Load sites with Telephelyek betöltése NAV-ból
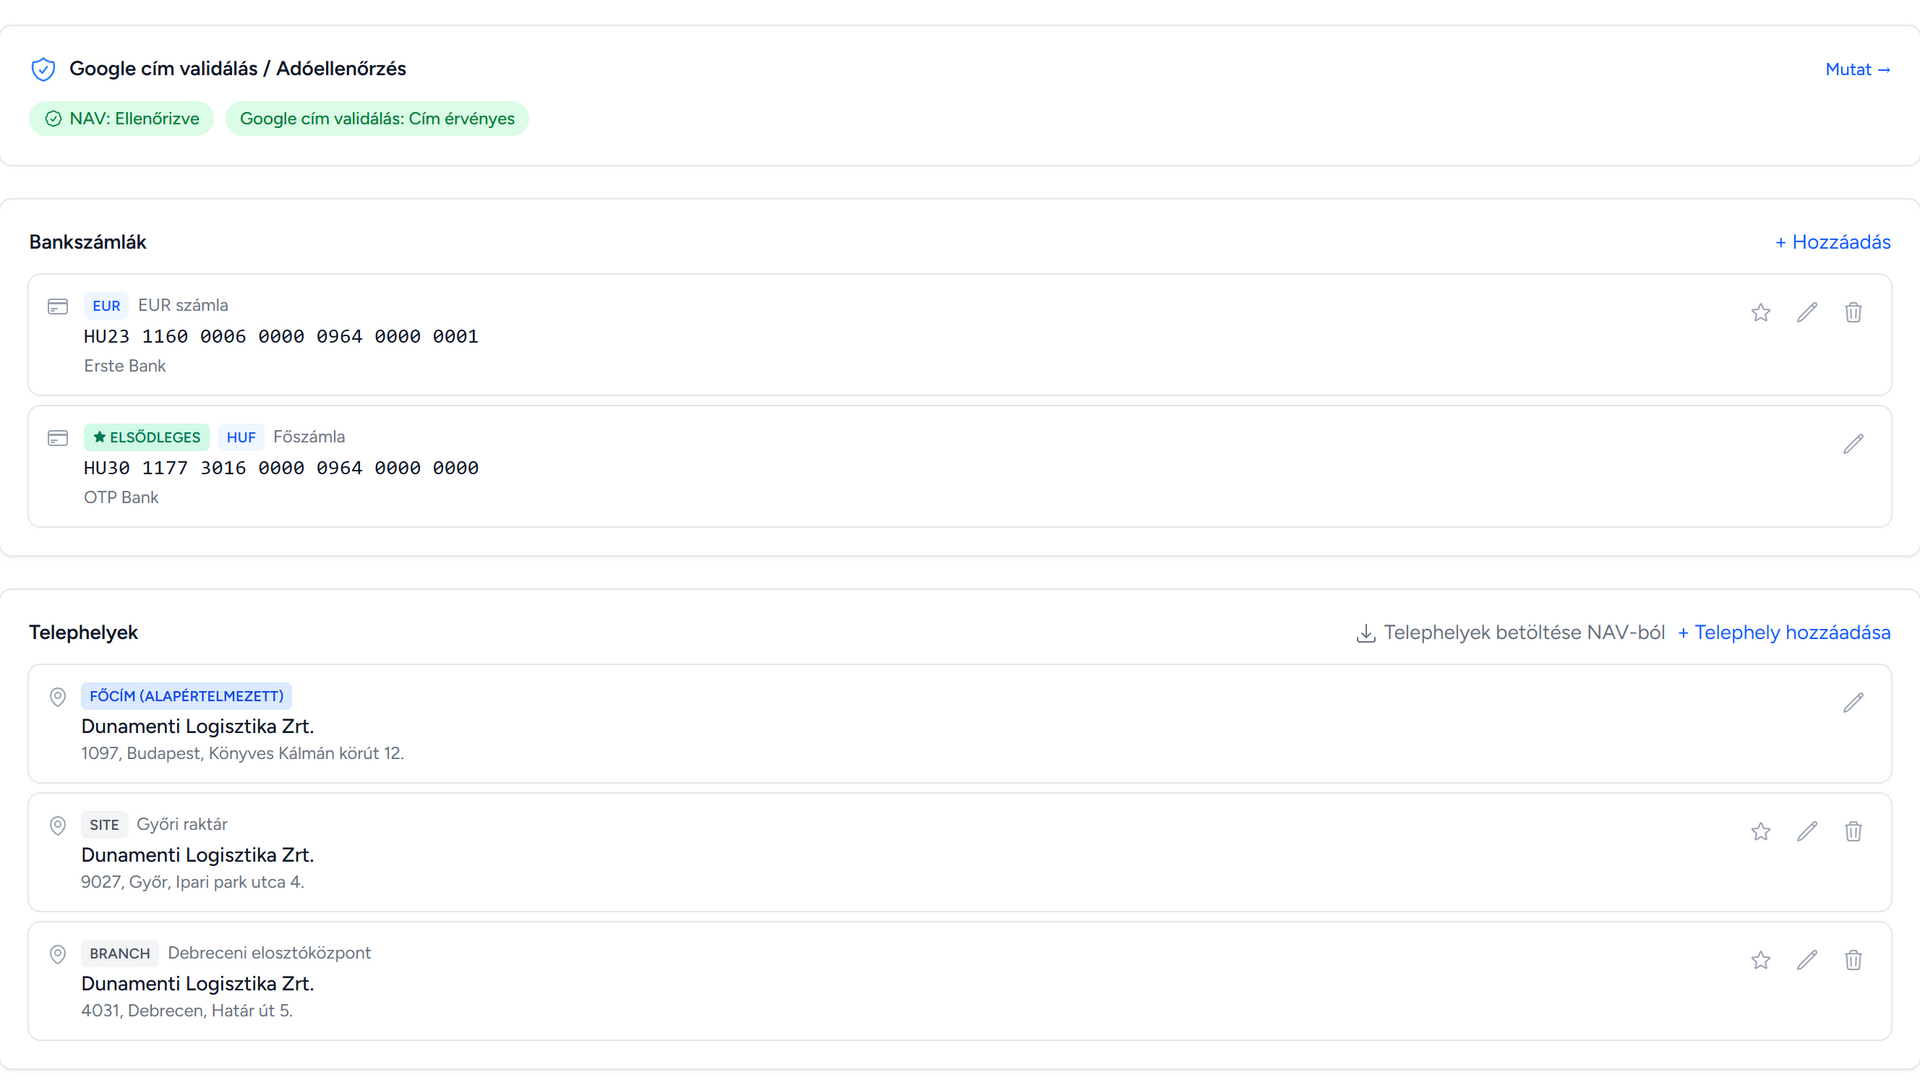Viewport: 1920px width, 1080px height. click(x=1510, y=633)
